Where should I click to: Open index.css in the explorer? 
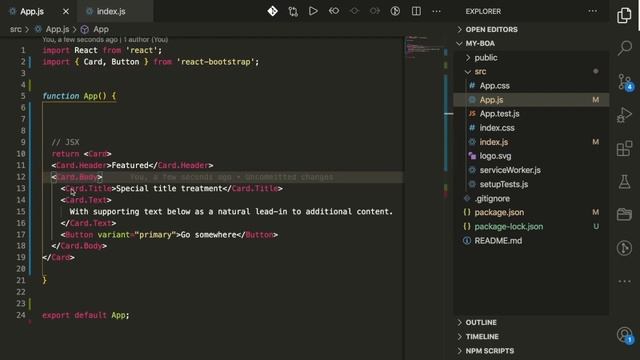(x=497, y=128)
